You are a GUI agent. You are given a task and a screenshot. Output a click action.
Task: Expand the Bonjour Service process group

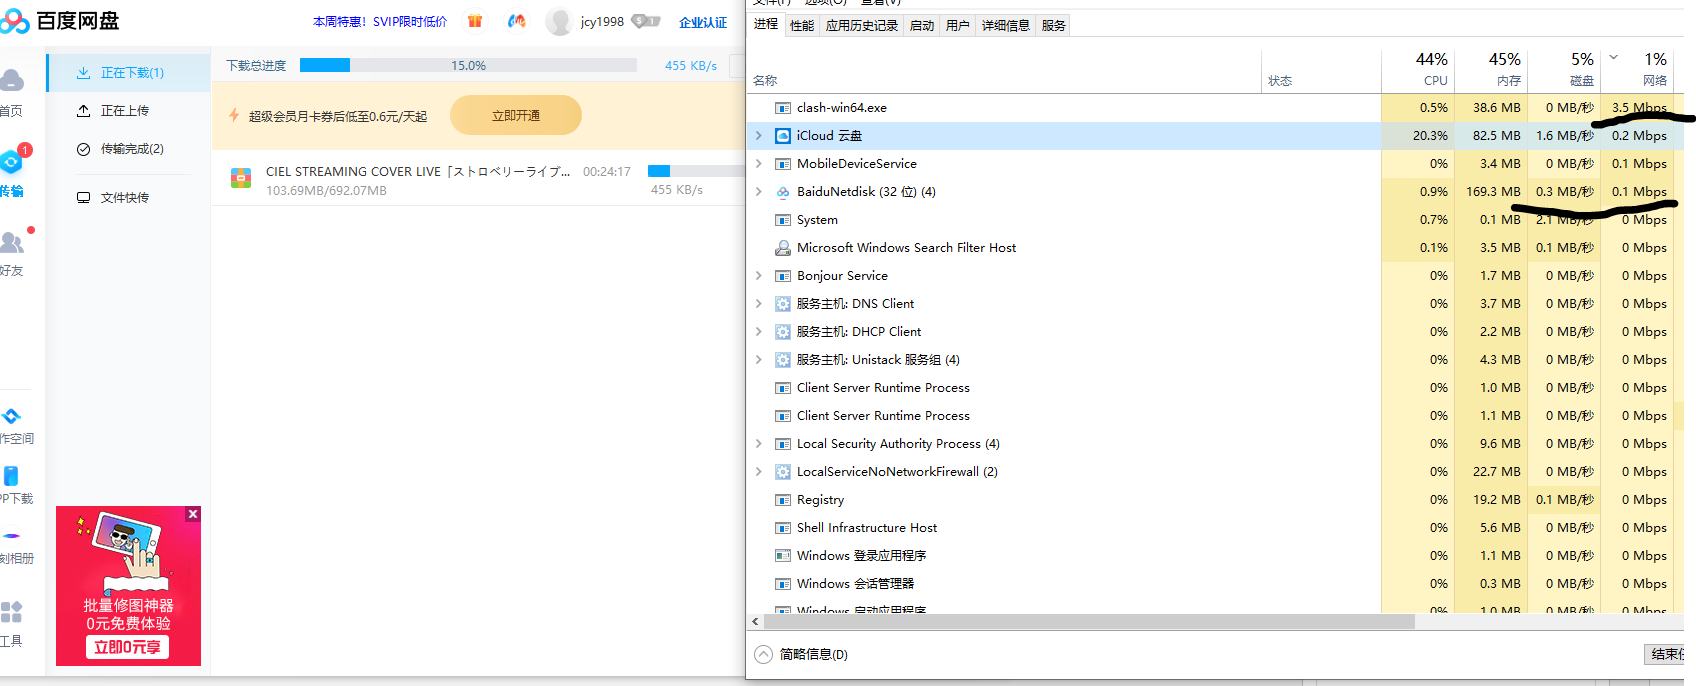(759, 276)
